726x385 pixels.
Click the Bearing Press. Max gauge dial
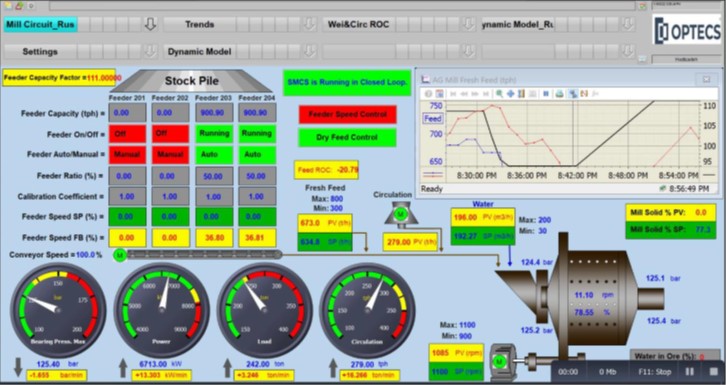click(58, 310)
